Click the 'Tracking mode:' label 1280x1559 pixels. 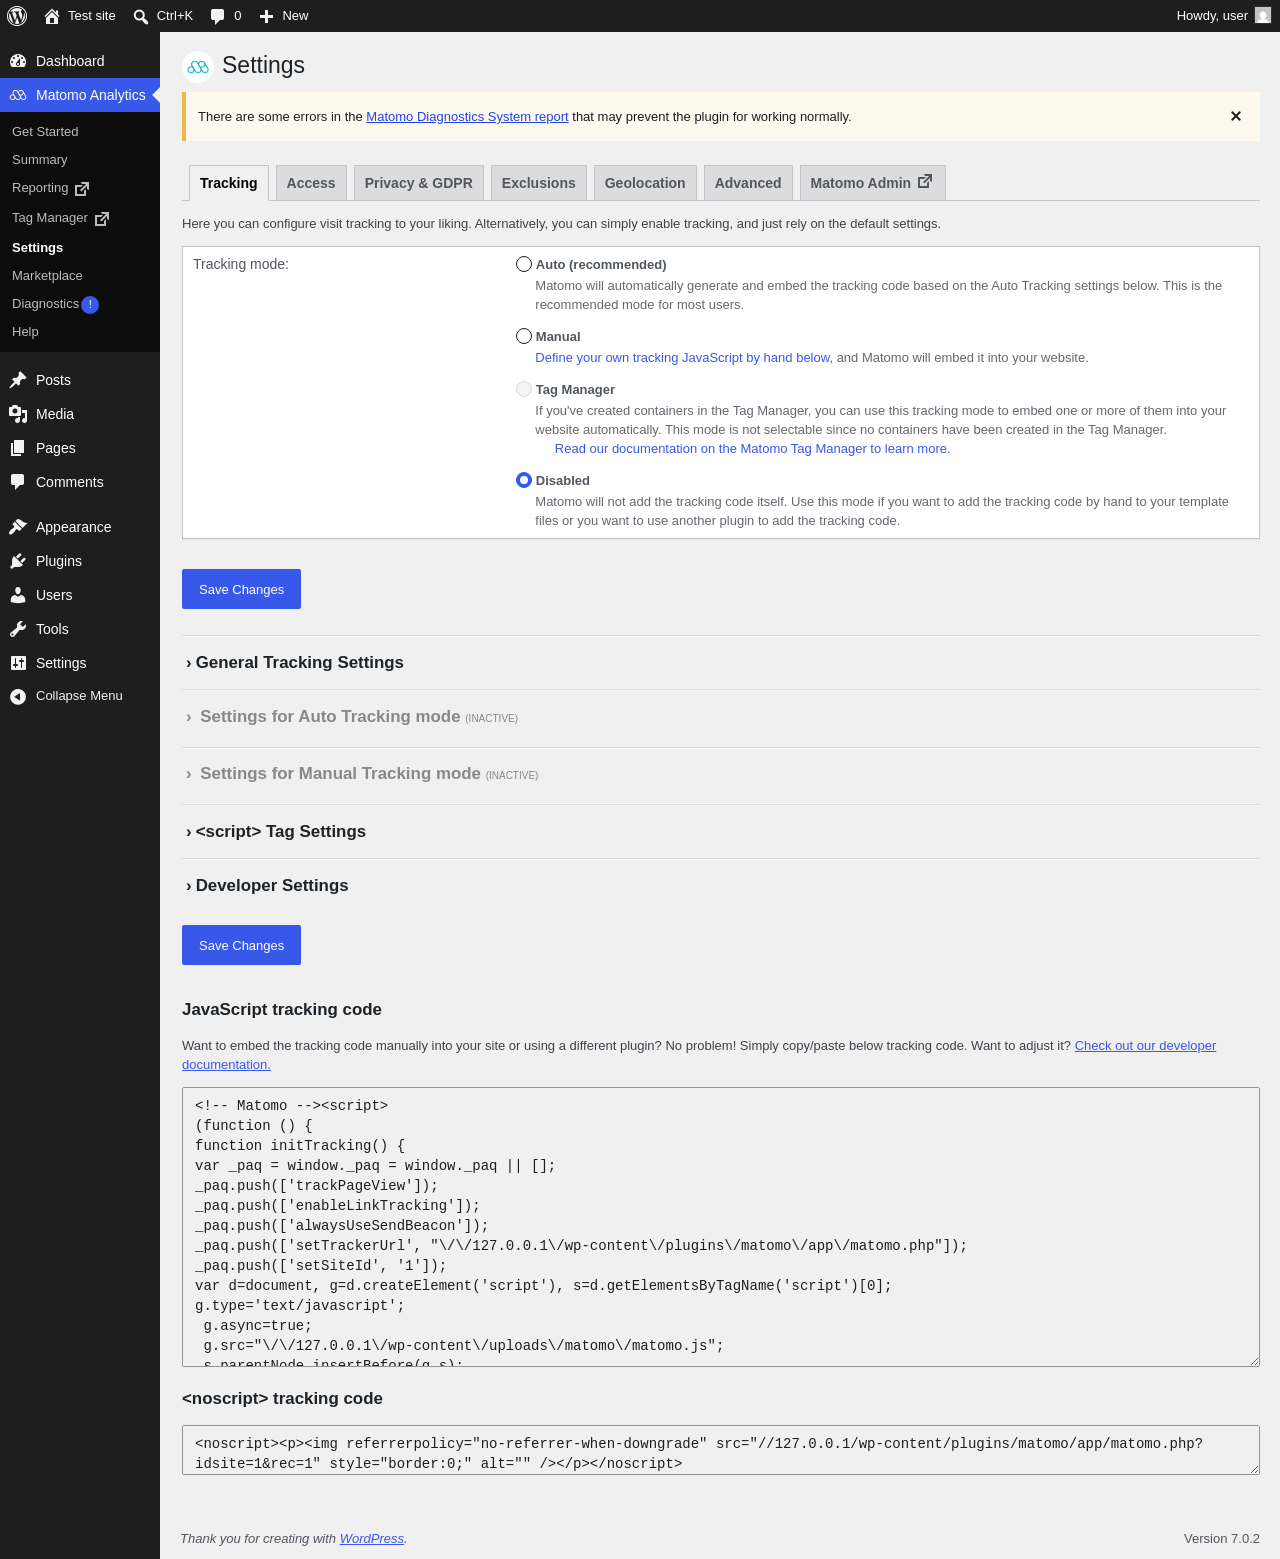[x=241, y=265]
